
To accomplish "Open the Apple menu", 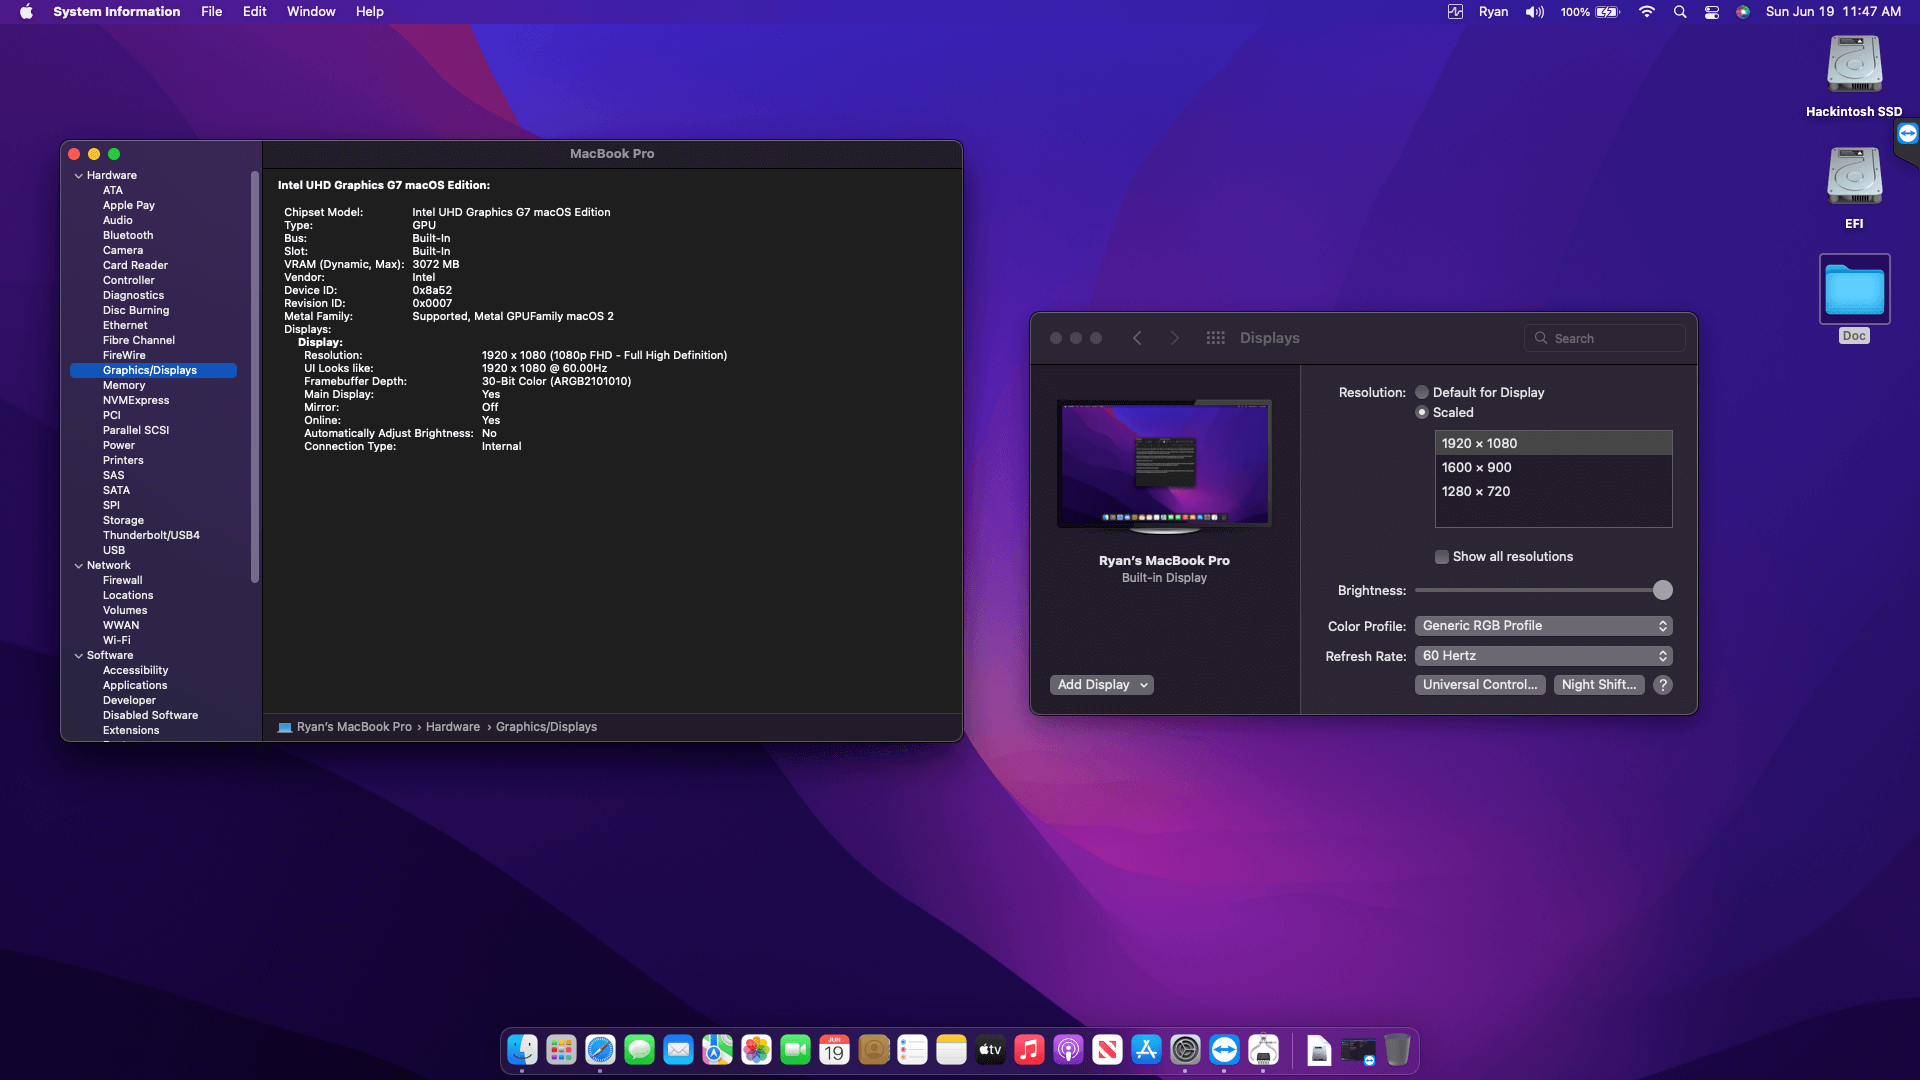I will [x=26, y=12].
